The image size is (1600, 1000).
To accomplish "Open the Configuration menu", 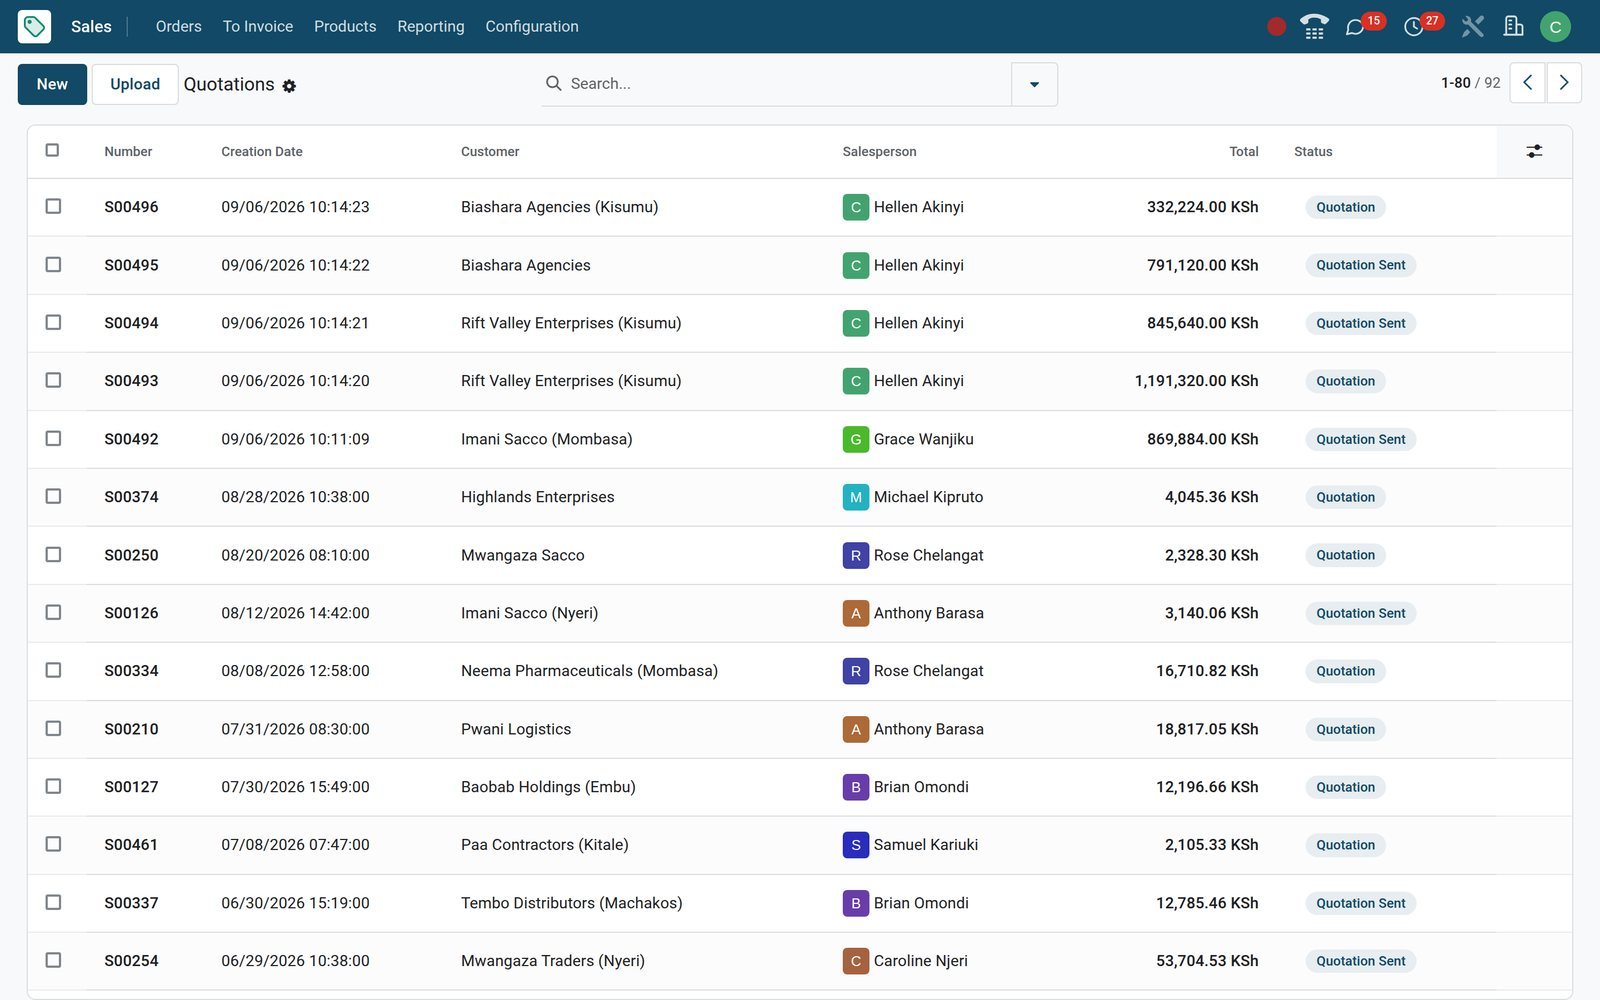I will point(531,26).
